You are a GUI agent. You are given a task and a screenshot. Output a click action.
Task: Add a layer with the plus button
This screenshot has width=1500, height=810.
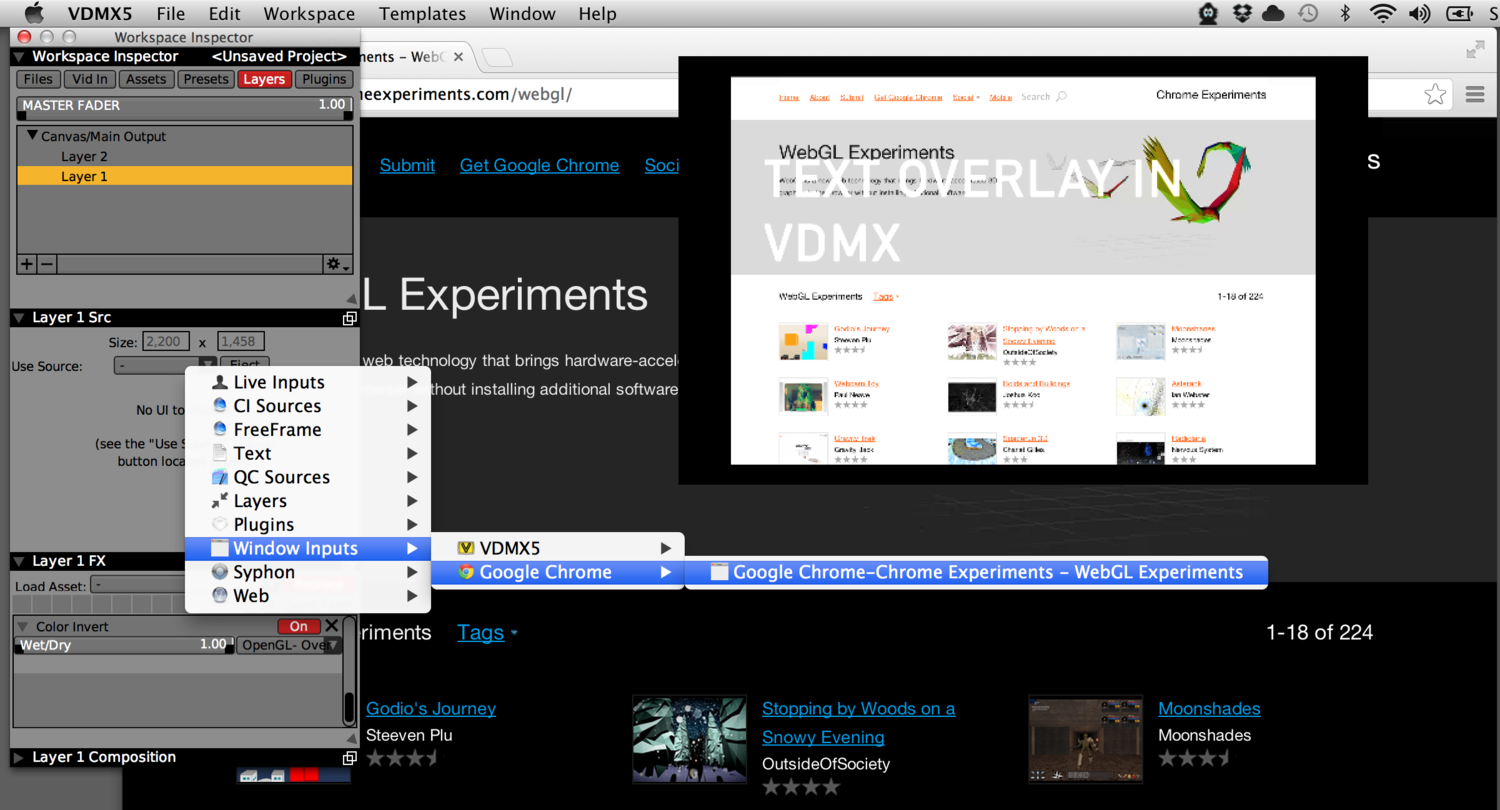tap(27, 264)
